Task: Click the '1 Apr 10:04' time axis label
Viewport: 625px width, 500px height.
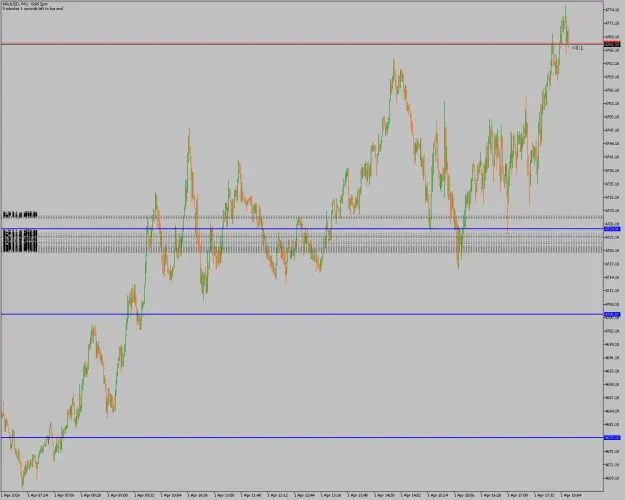Action: click(171, 495)
